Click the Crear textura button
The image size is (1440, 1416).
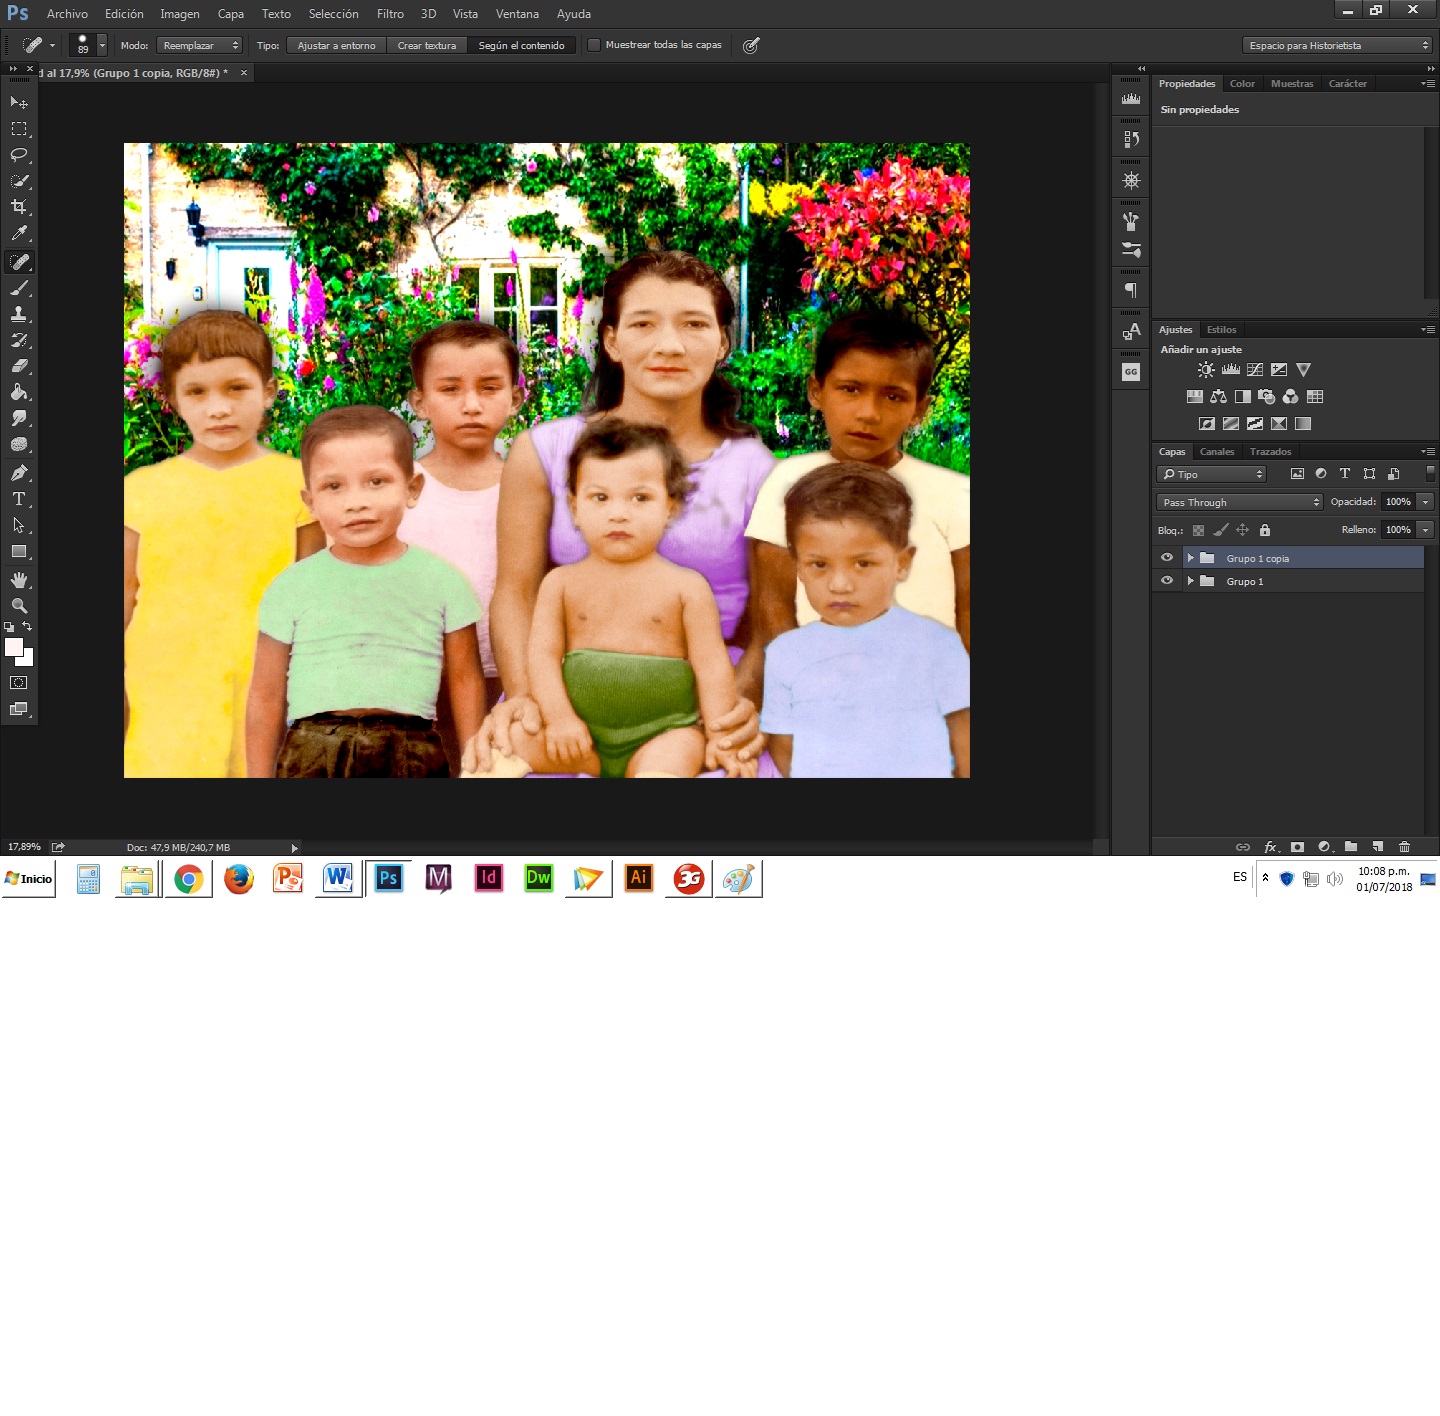(x=427, y=45)
